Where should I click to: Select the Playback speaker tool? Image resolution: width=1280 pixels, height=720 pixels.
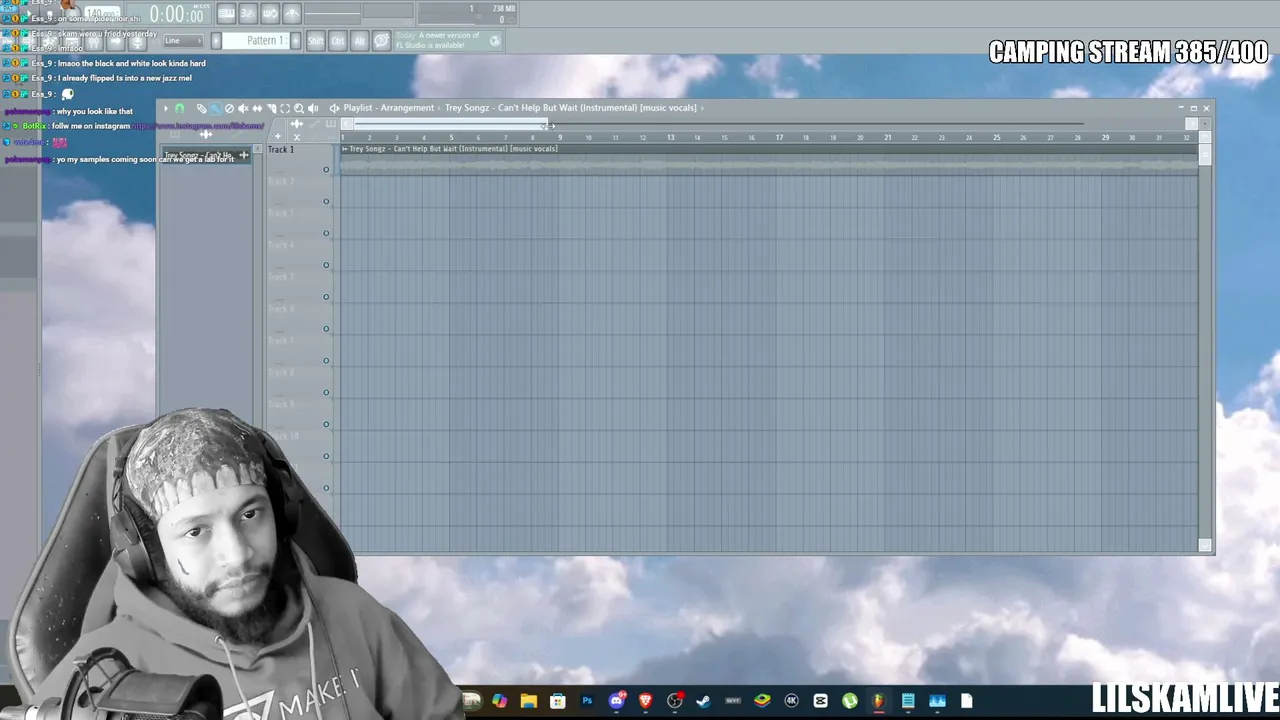pos(313,108)
